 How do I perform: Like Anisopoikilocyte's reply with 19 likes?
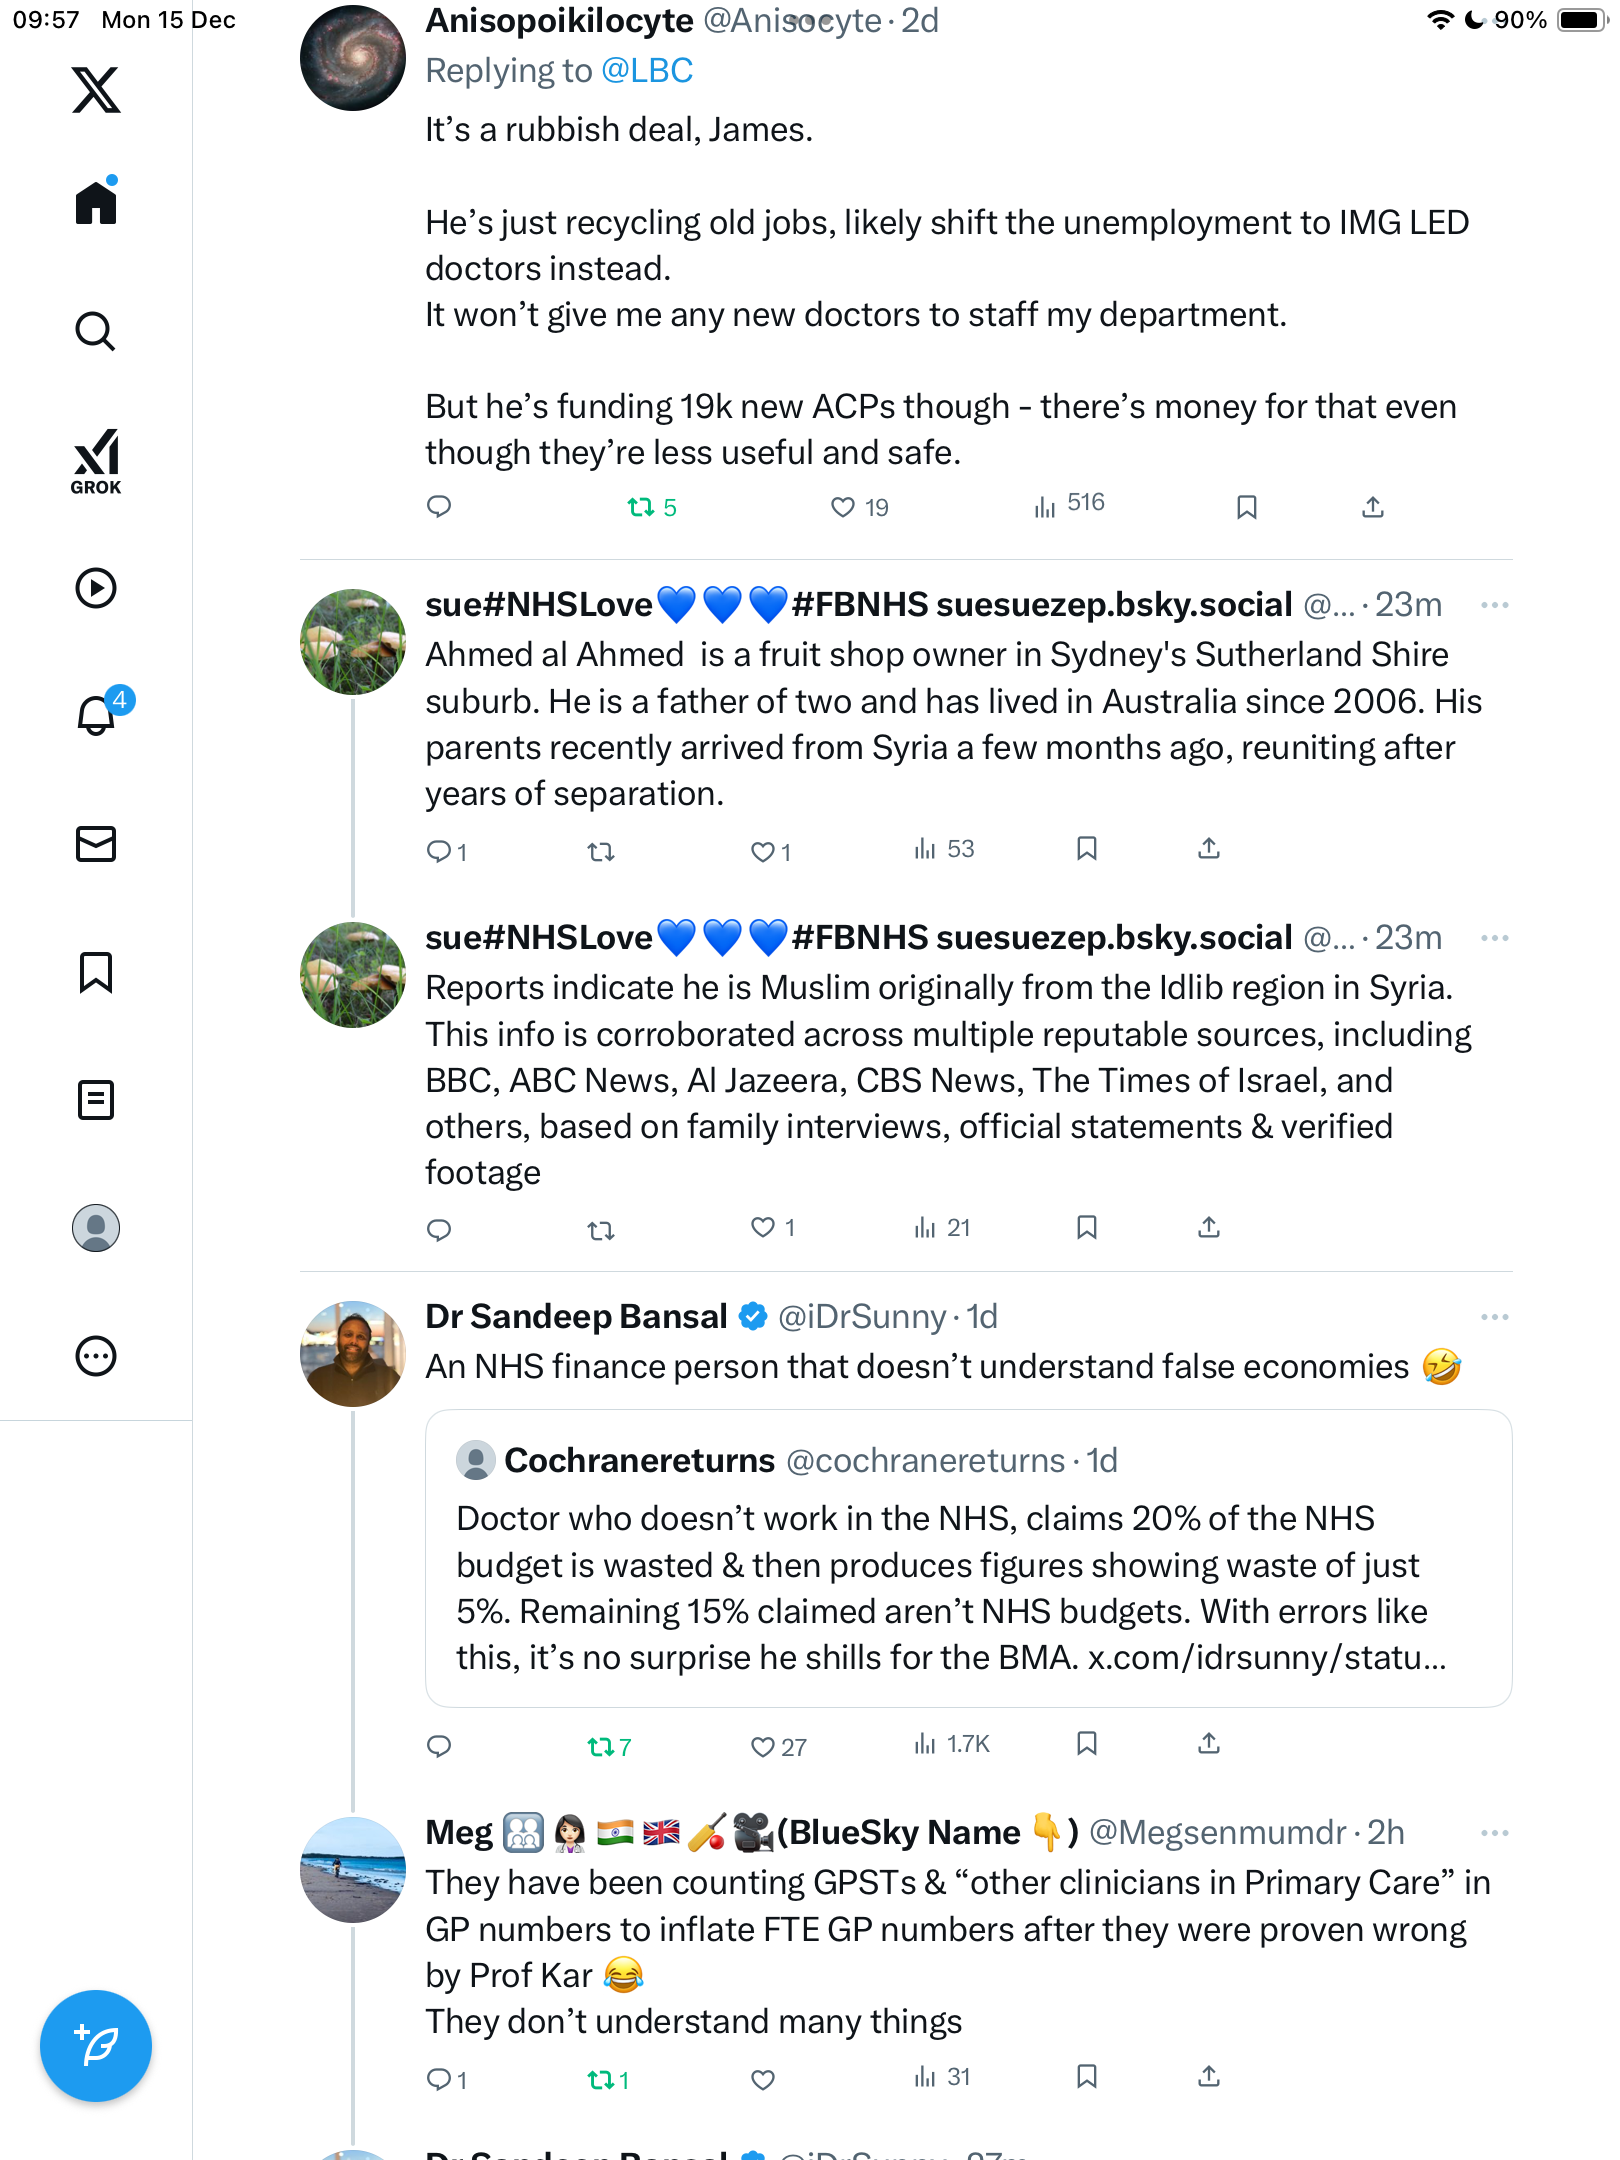tap(844, 507)
